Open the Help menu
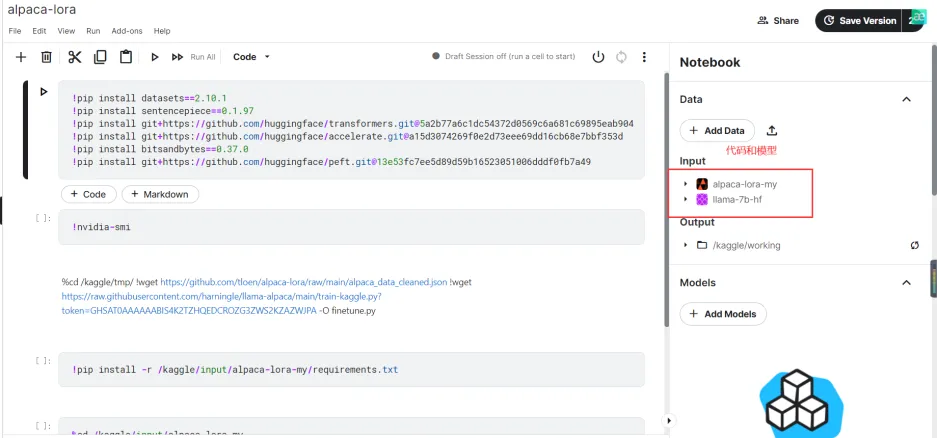 pos(162,30)
